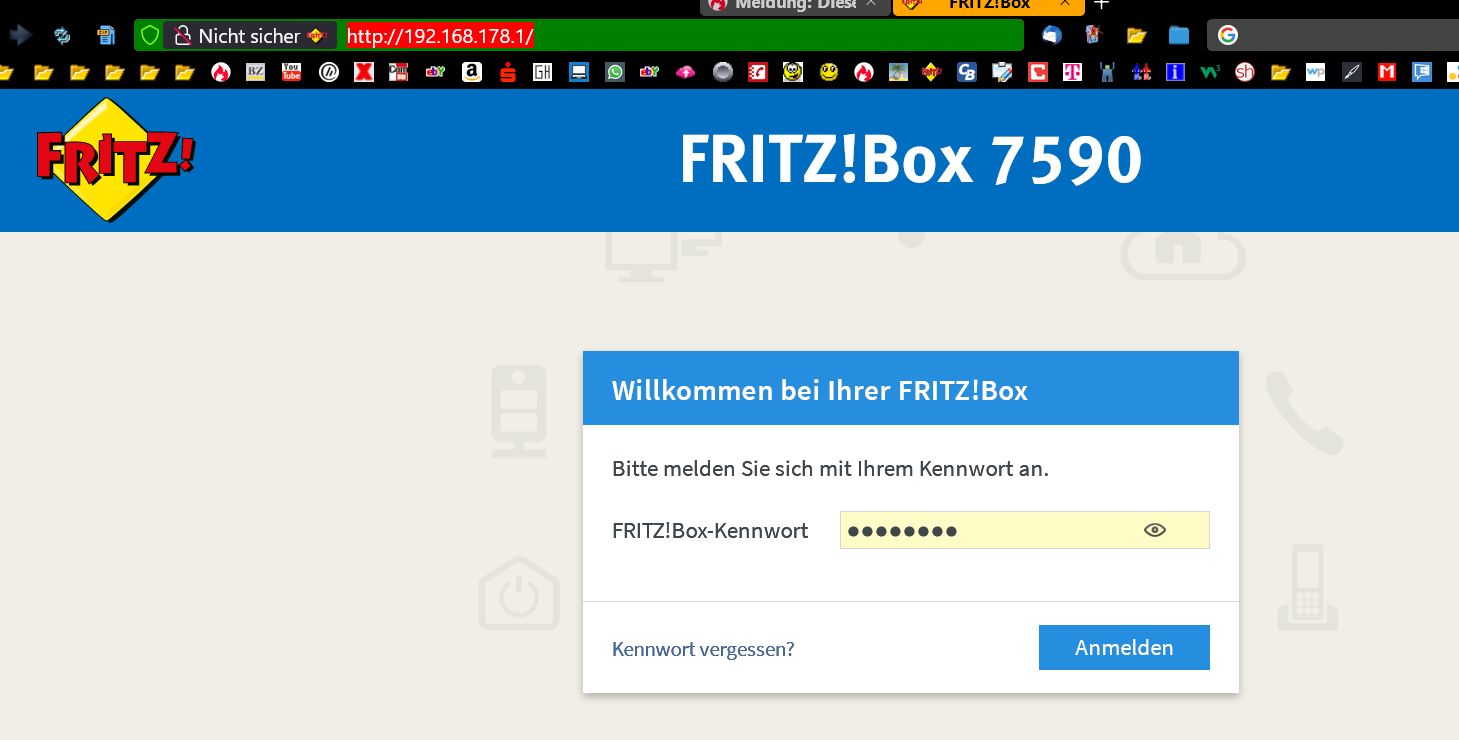The image size is (1459, 740).
Task: Open the red M bookmark
Action: point(1386,72)
